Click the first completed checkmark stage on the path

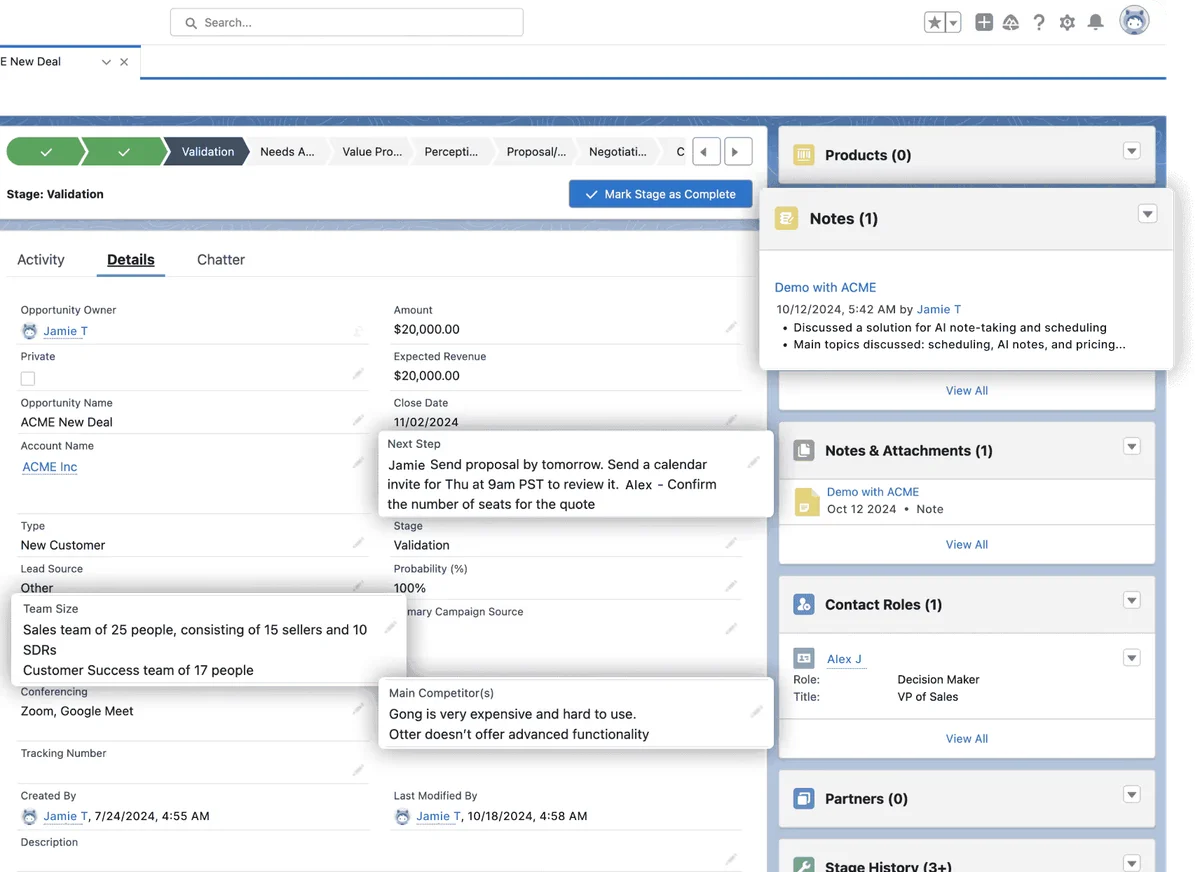click(45, 151)
